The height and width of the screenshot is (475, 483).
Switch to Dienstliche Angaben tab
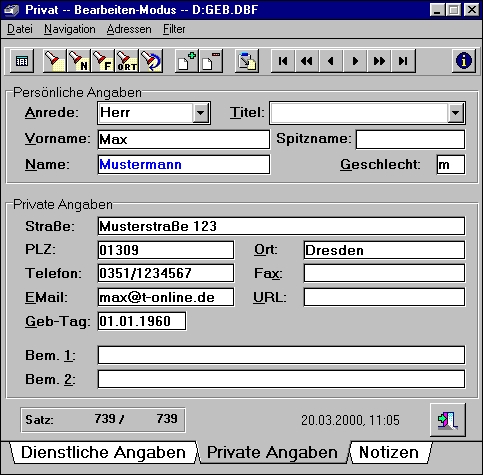[x=103, y=453]
